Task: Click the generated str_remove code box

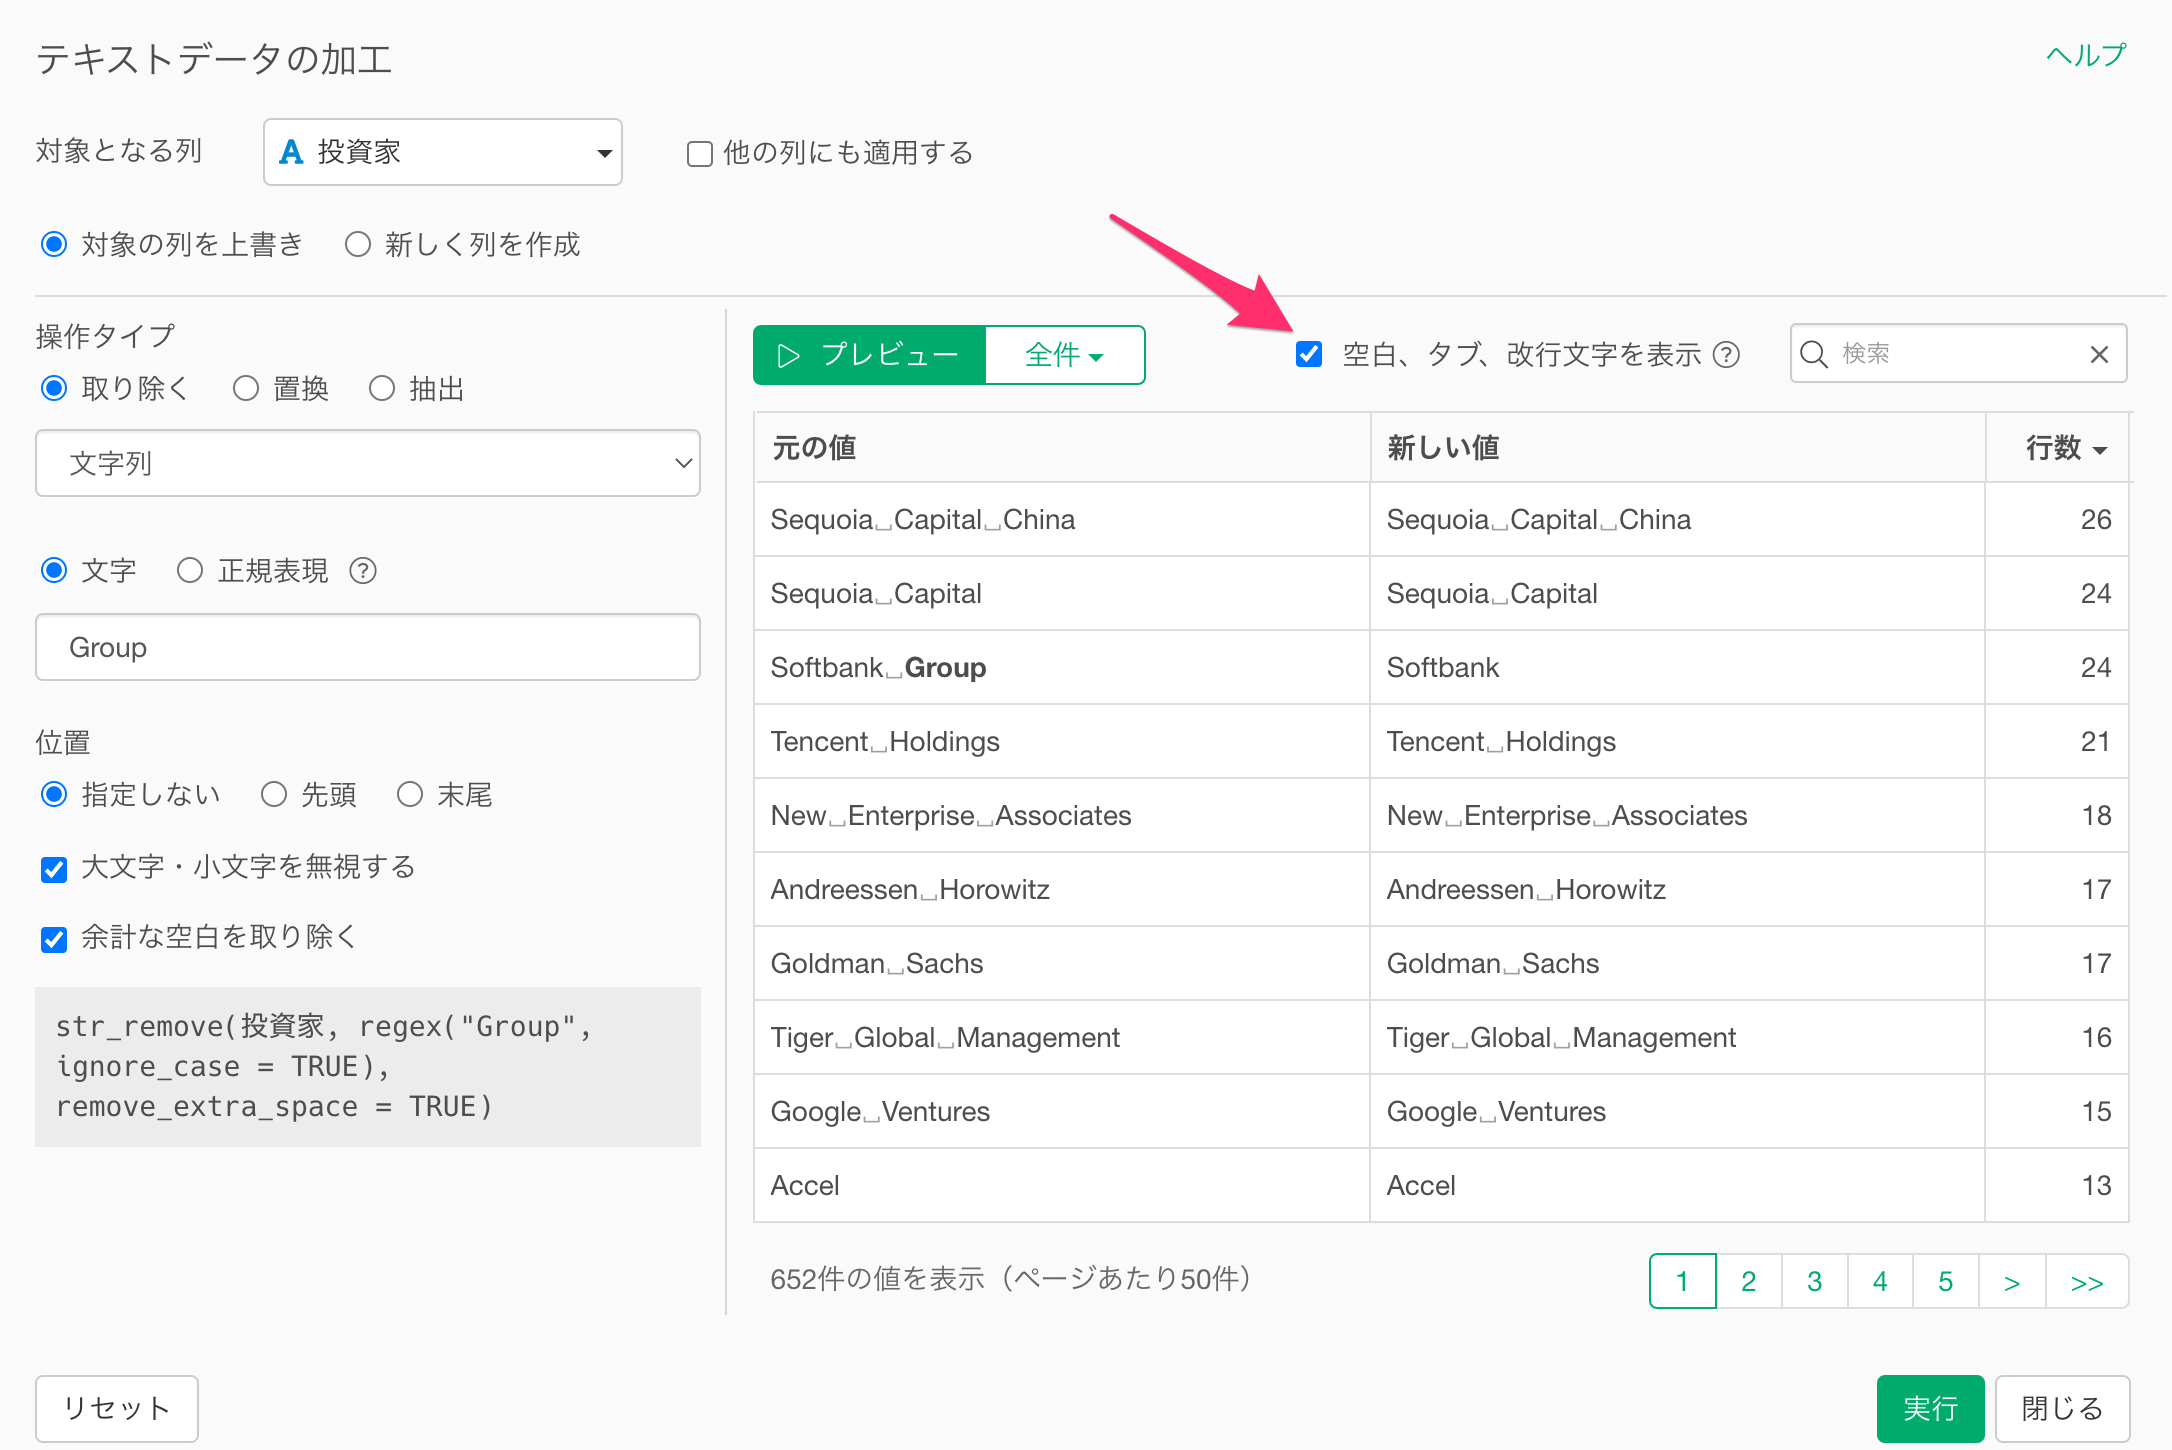Action: [x=368, y=1067]
